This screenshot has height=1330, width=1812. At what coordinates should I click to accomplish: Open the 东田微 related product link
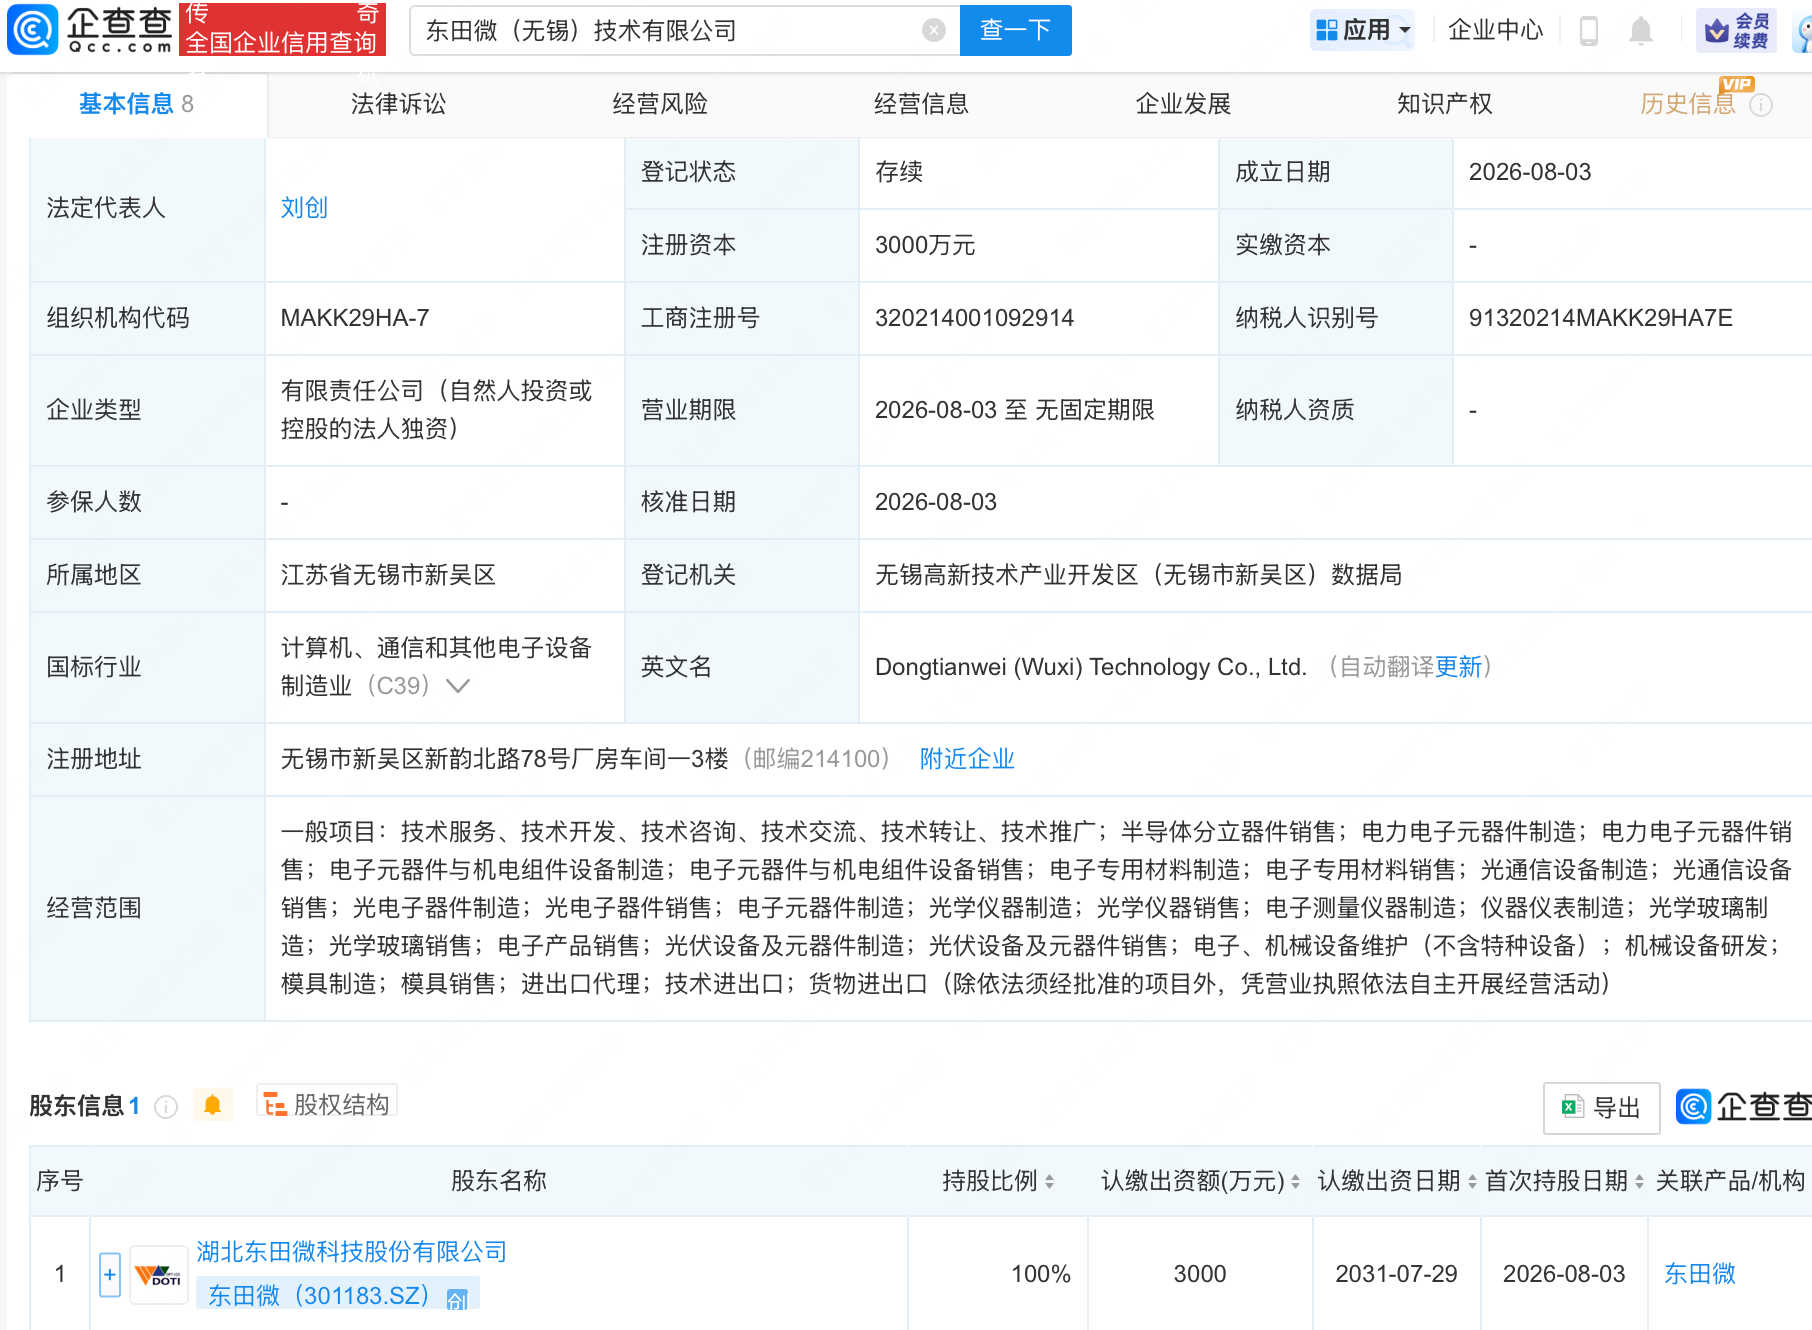coord(1699,1274)
